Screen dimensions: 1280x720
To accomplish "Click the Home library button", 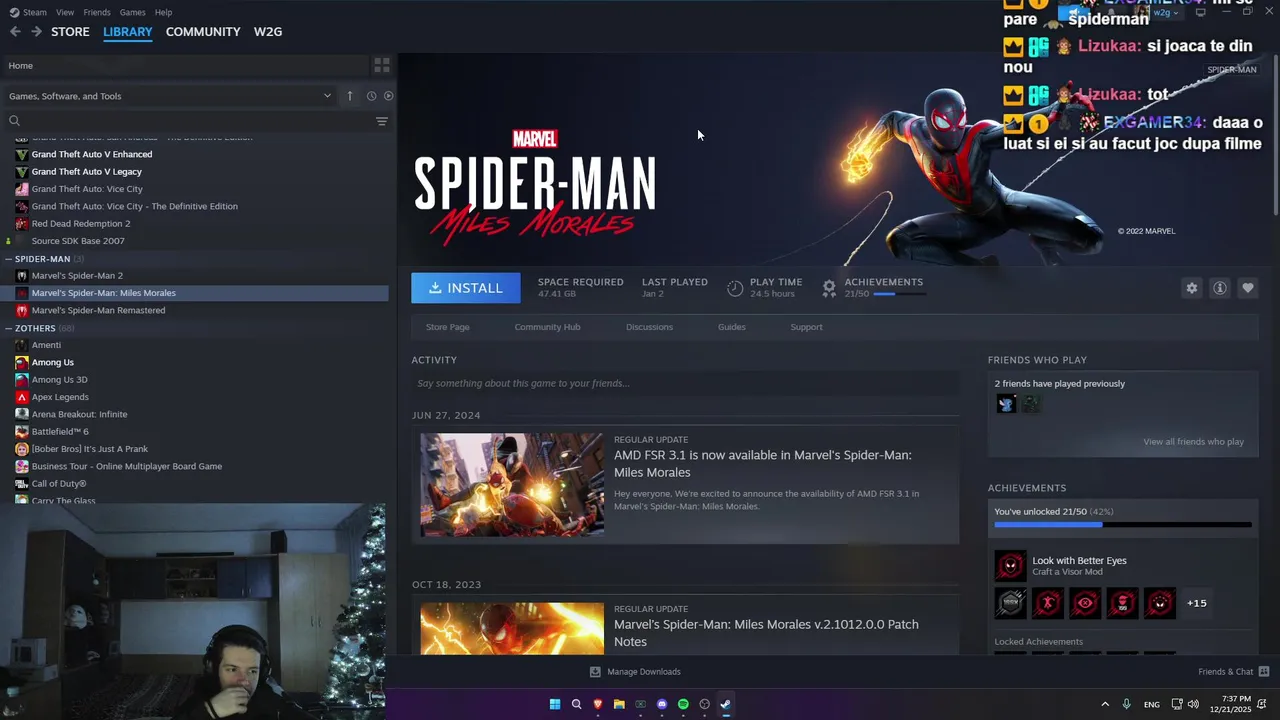I will tap(185, 65).
